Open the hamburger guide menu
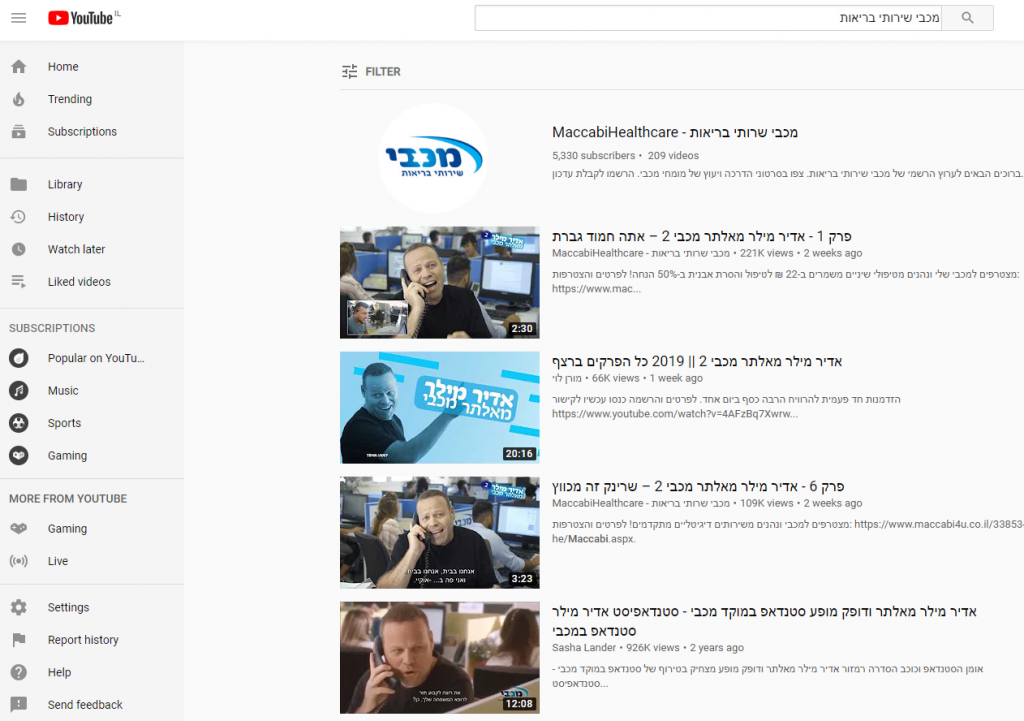The image size is (1024, 721). click(18, 18)
